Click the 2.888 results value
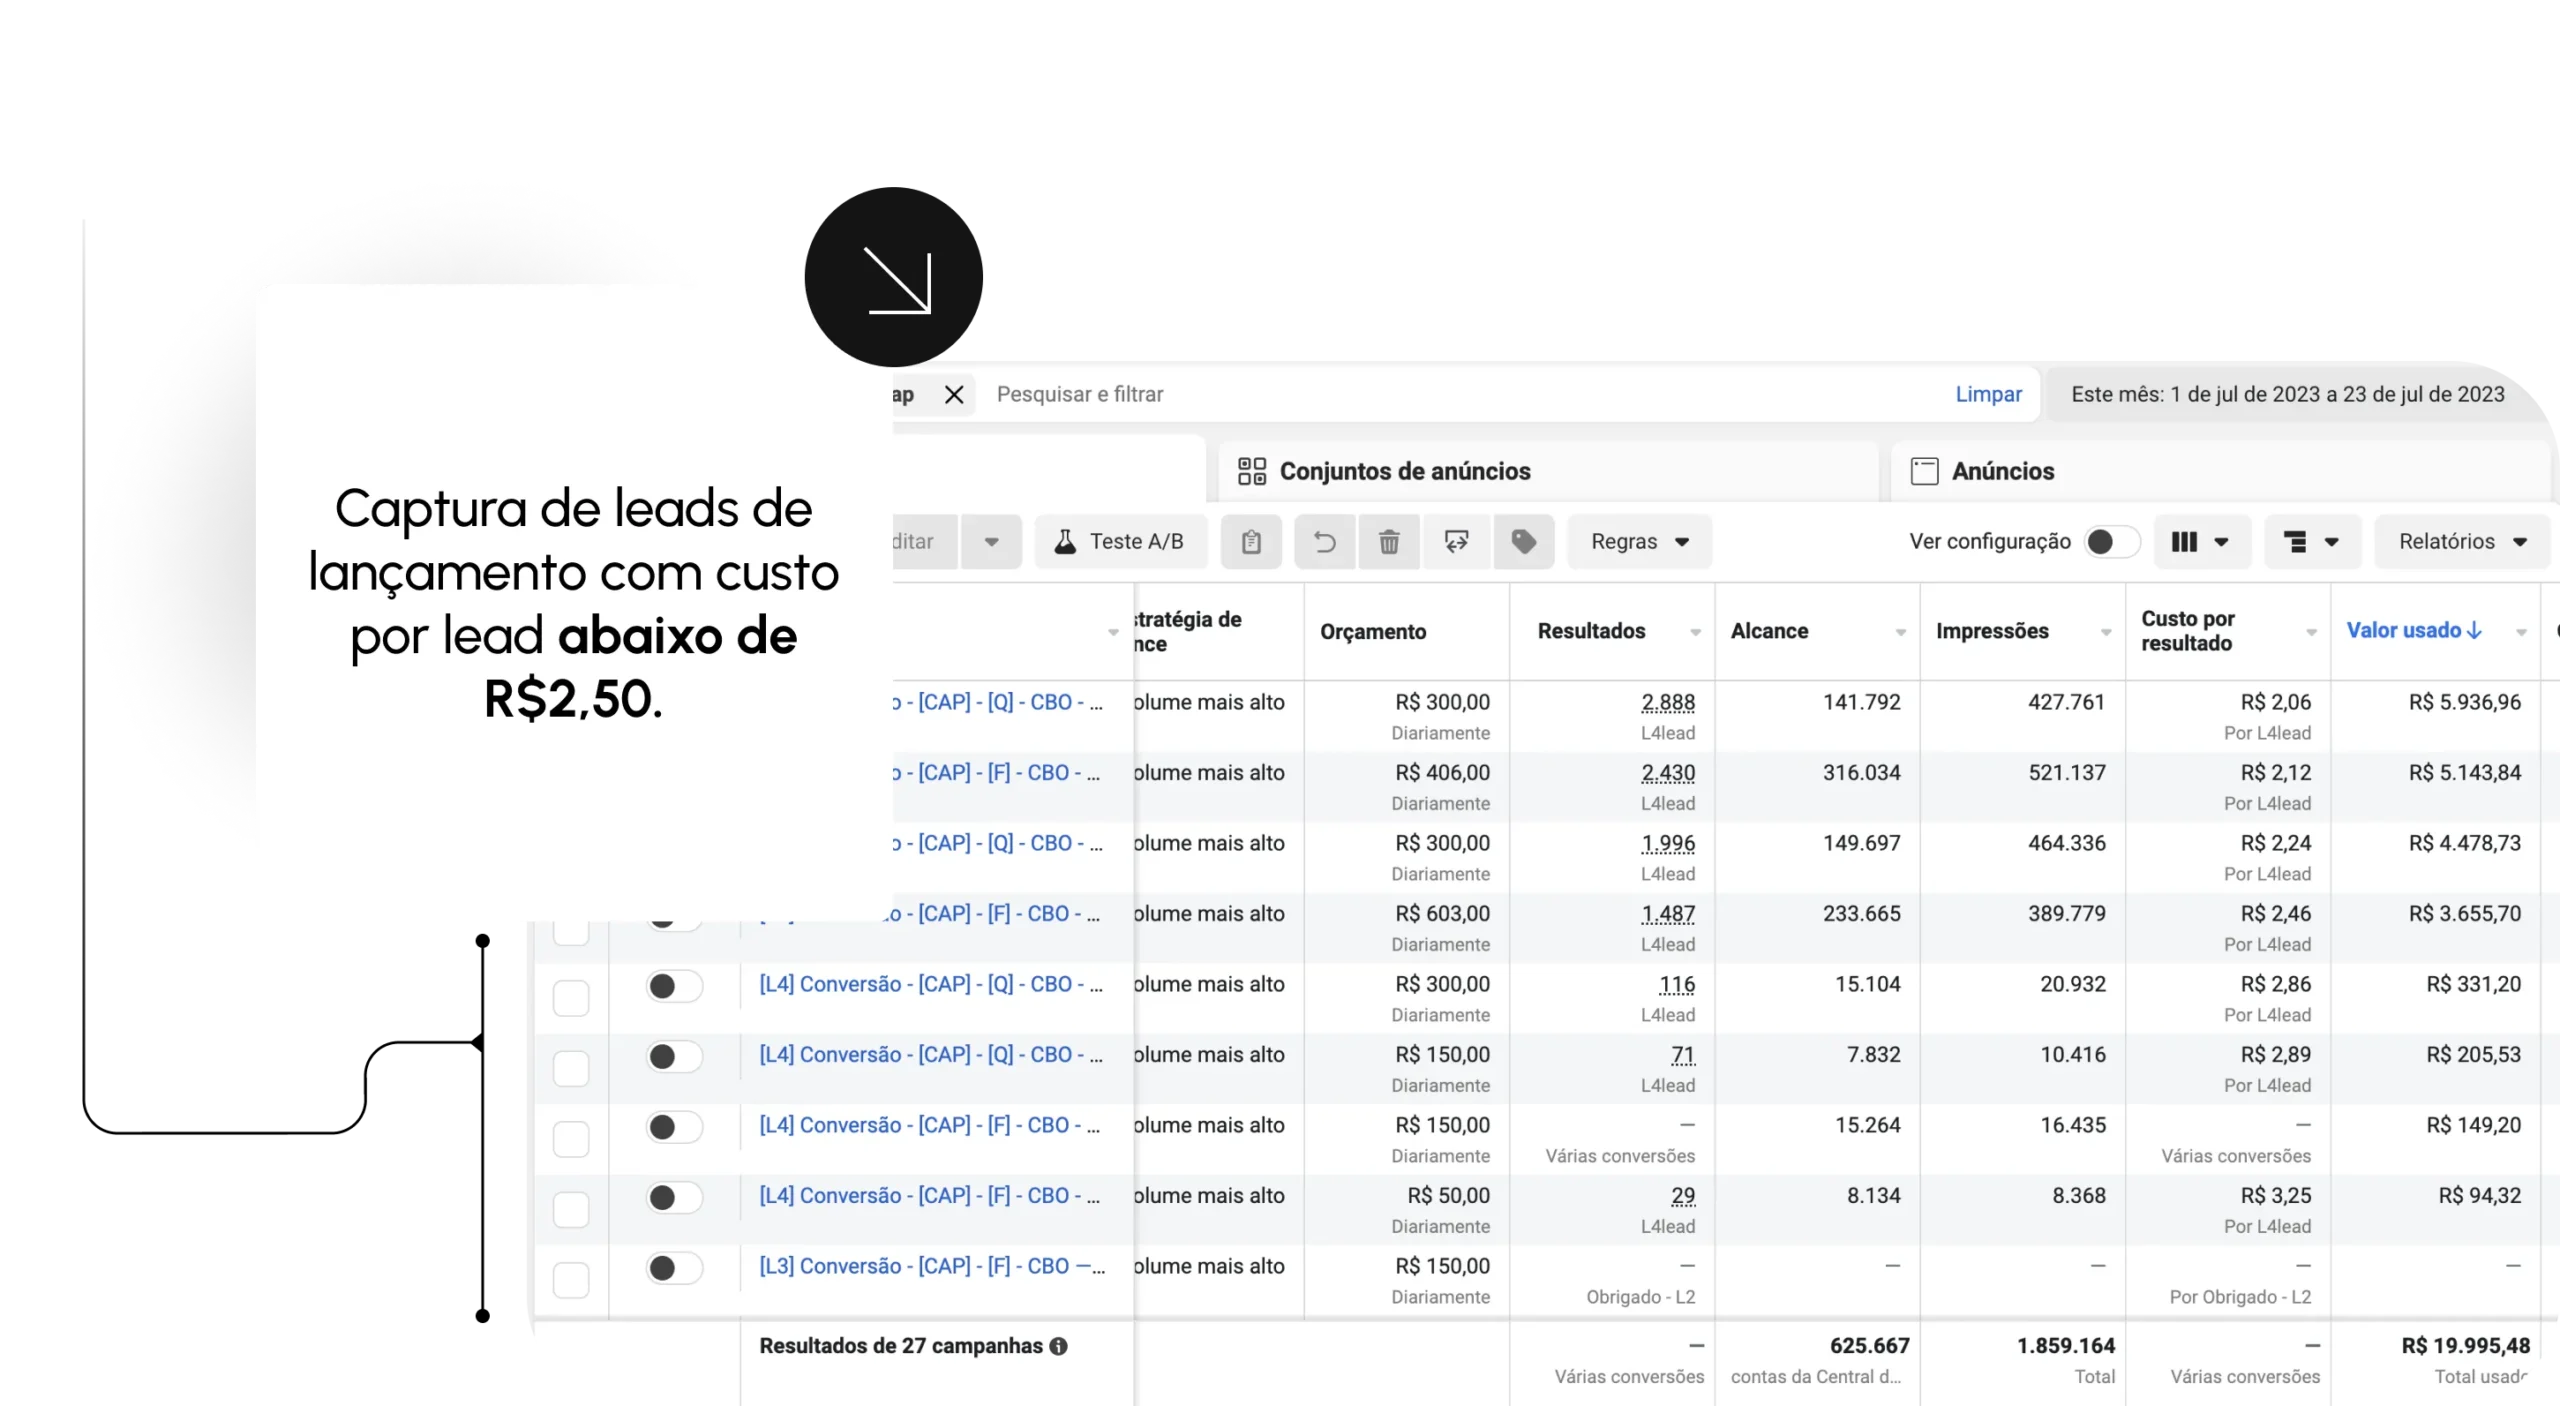The image size is (2560, 1406). (x=1668, y=703)
